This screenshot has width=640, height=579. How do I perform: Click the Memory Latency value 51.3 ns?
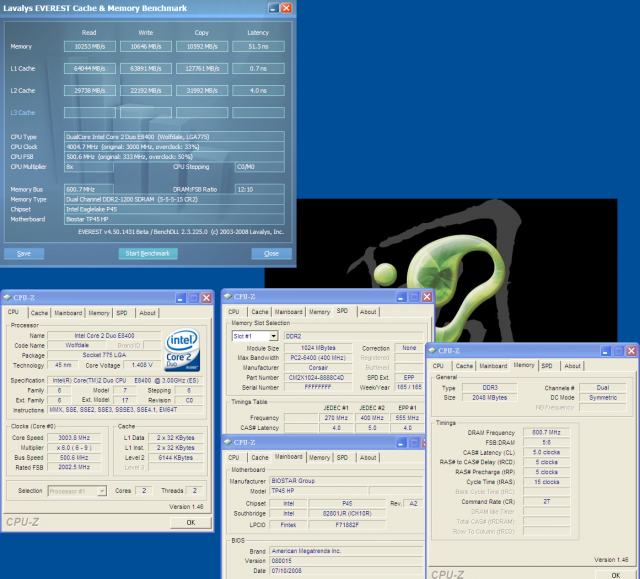(x=258, y=47)
